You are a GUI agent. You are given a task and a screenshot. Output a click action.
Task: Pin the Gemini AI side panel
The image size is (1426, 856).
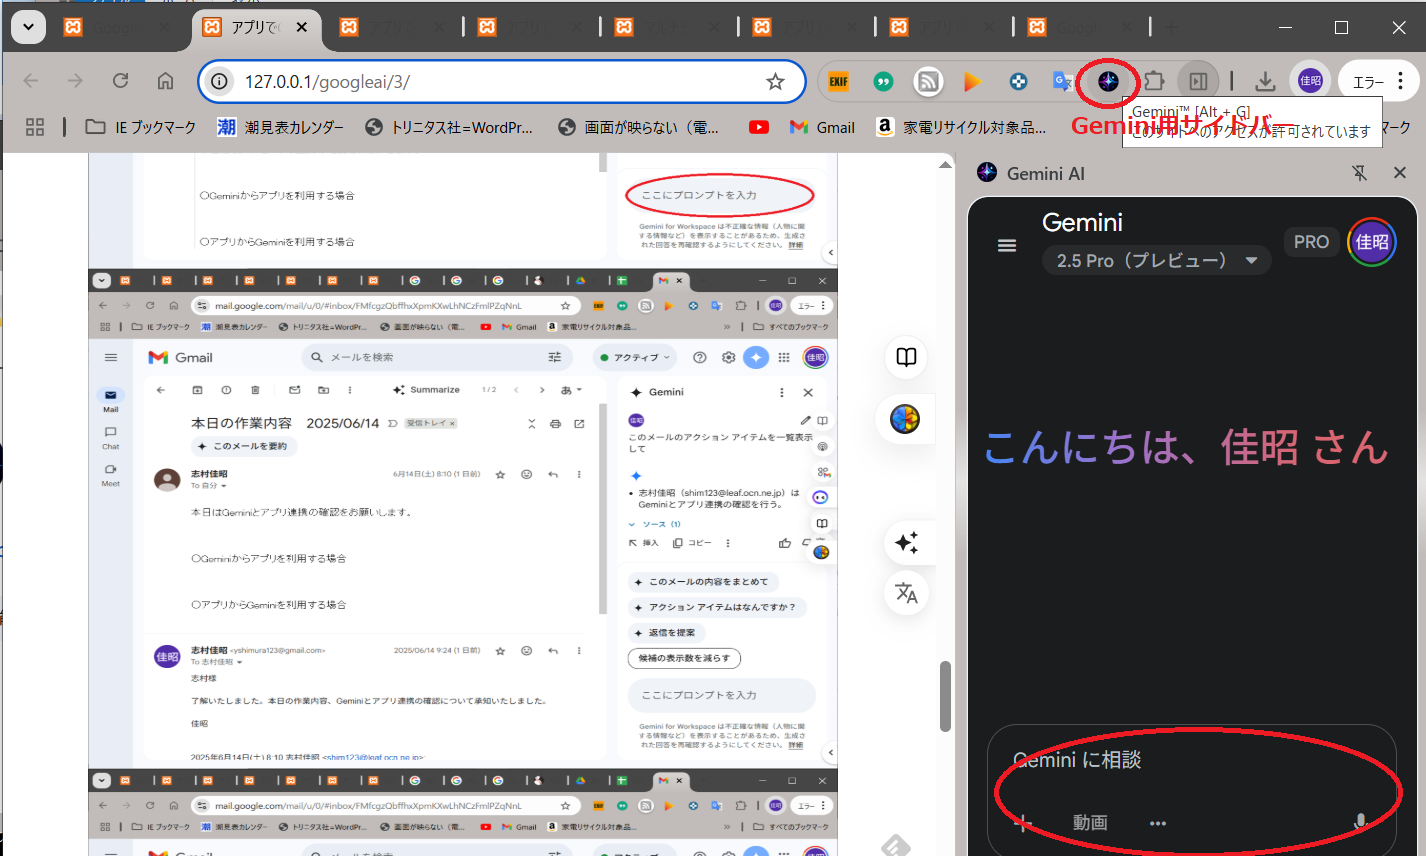1360,173
